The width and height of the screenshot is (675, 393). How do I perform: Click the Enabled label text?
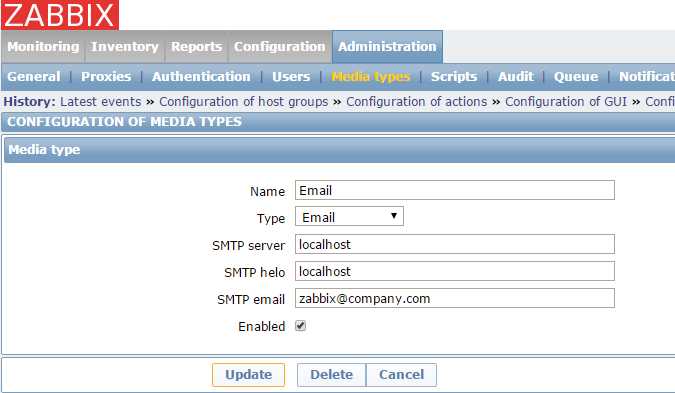coord(261,326)
